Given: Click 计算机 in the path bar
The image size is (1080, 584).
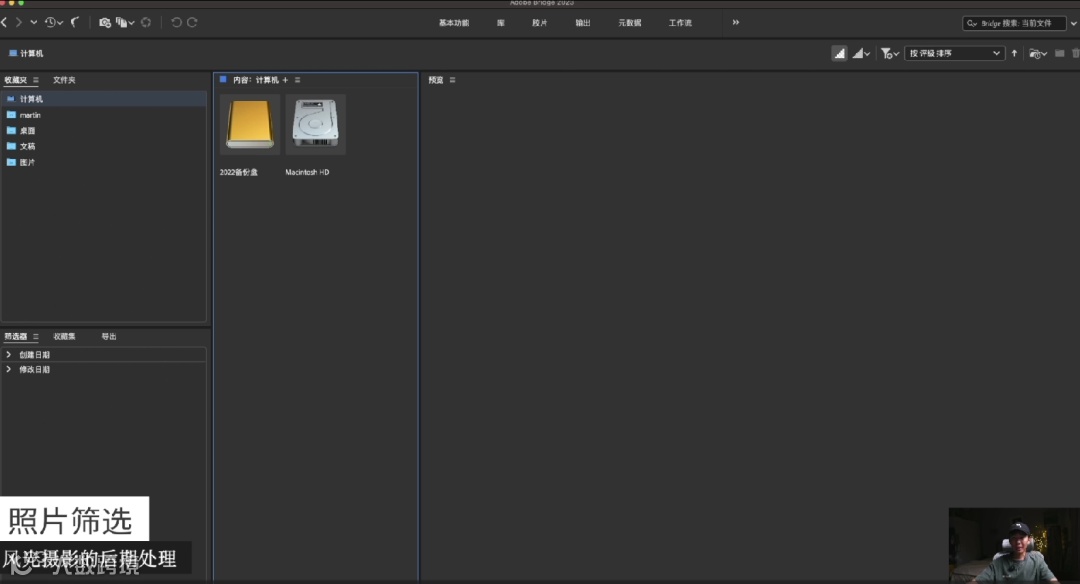Looking at the screenshot, I should (26, 53).
